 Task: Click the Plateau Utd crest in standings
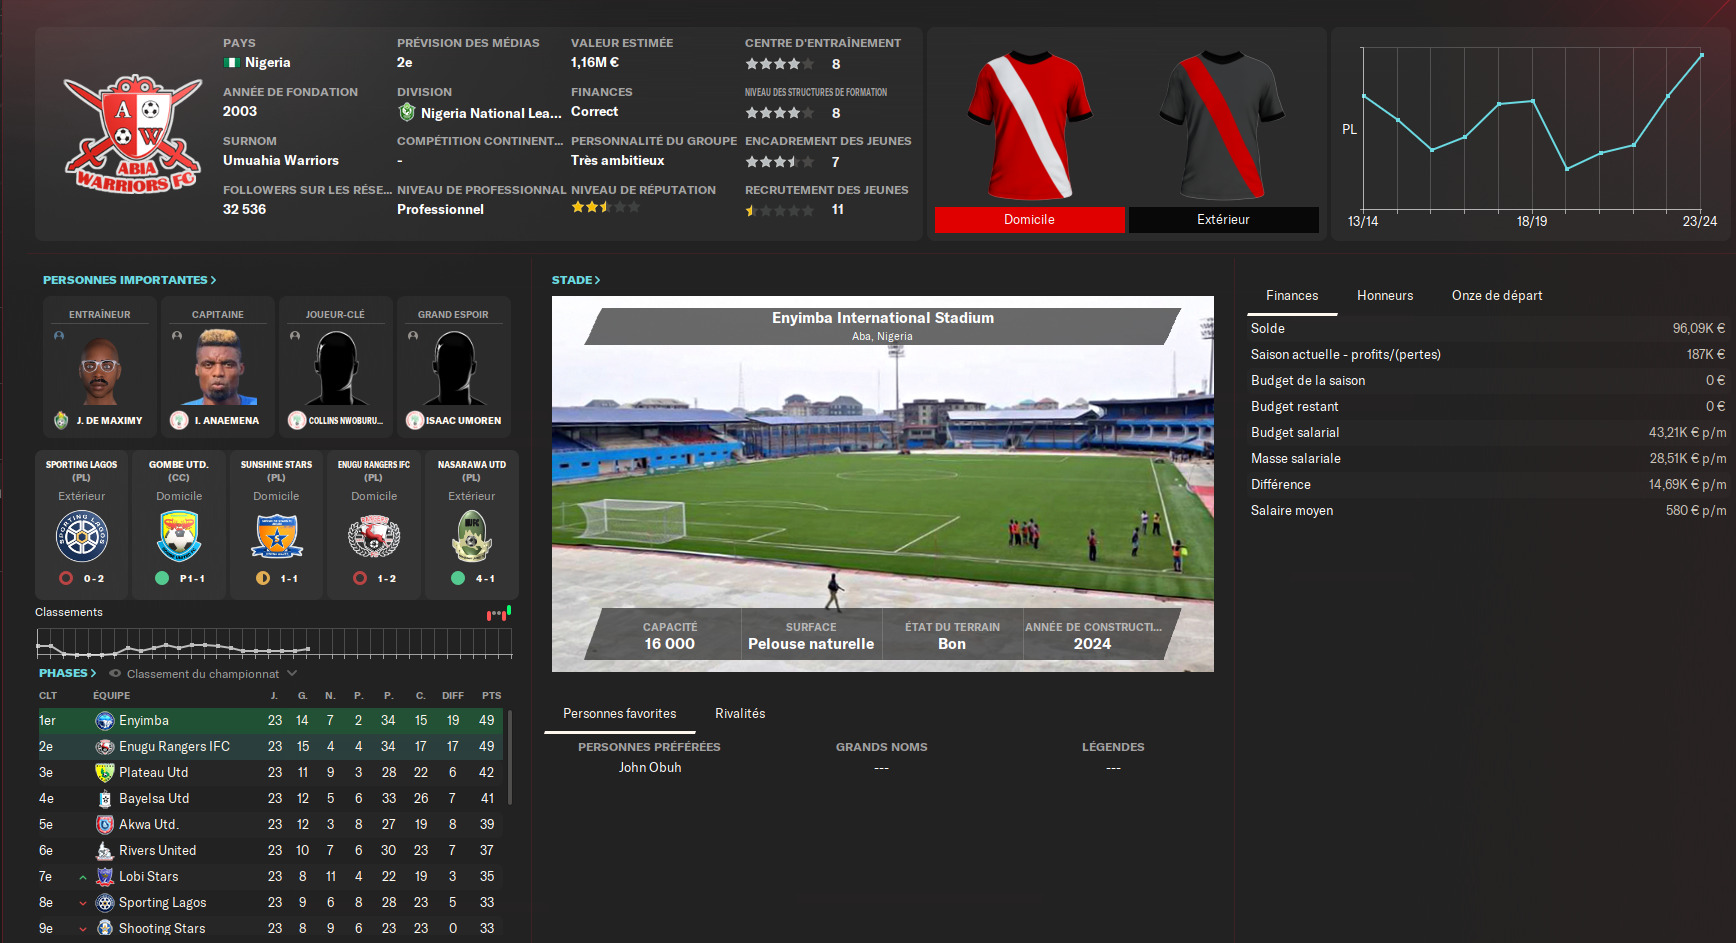105,773
